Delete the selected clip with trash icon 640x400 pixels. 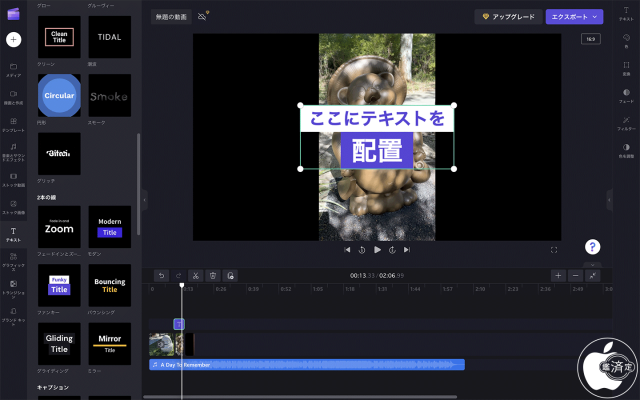pyautogui.click(x=213, y=276)
